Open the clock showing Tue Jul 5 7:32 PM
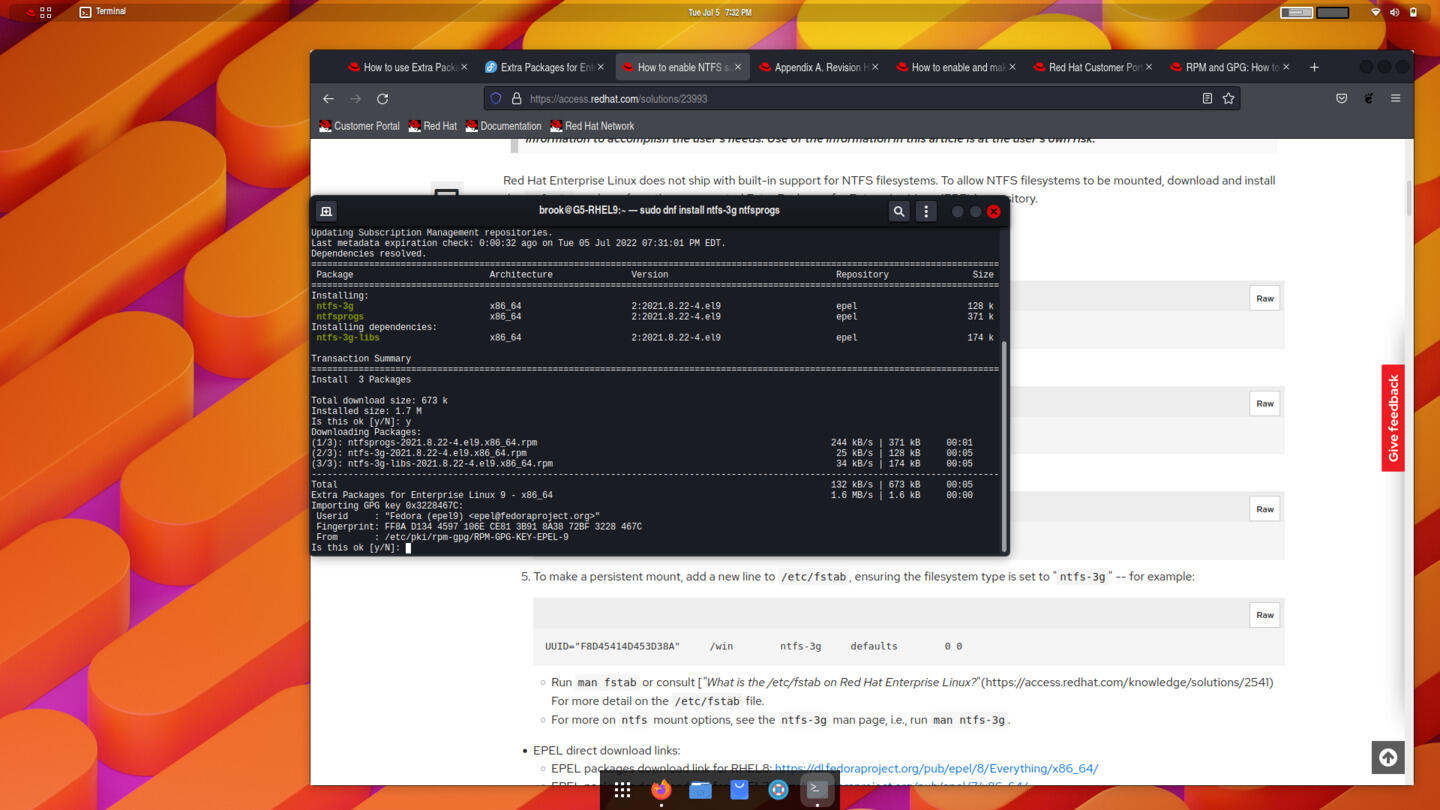1440x810 pixels. 720,12
